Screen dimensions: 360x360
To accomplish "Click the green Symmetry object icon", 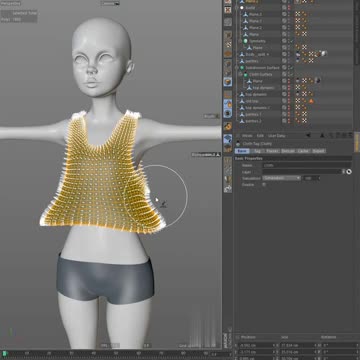I will [x=245, y=41].
